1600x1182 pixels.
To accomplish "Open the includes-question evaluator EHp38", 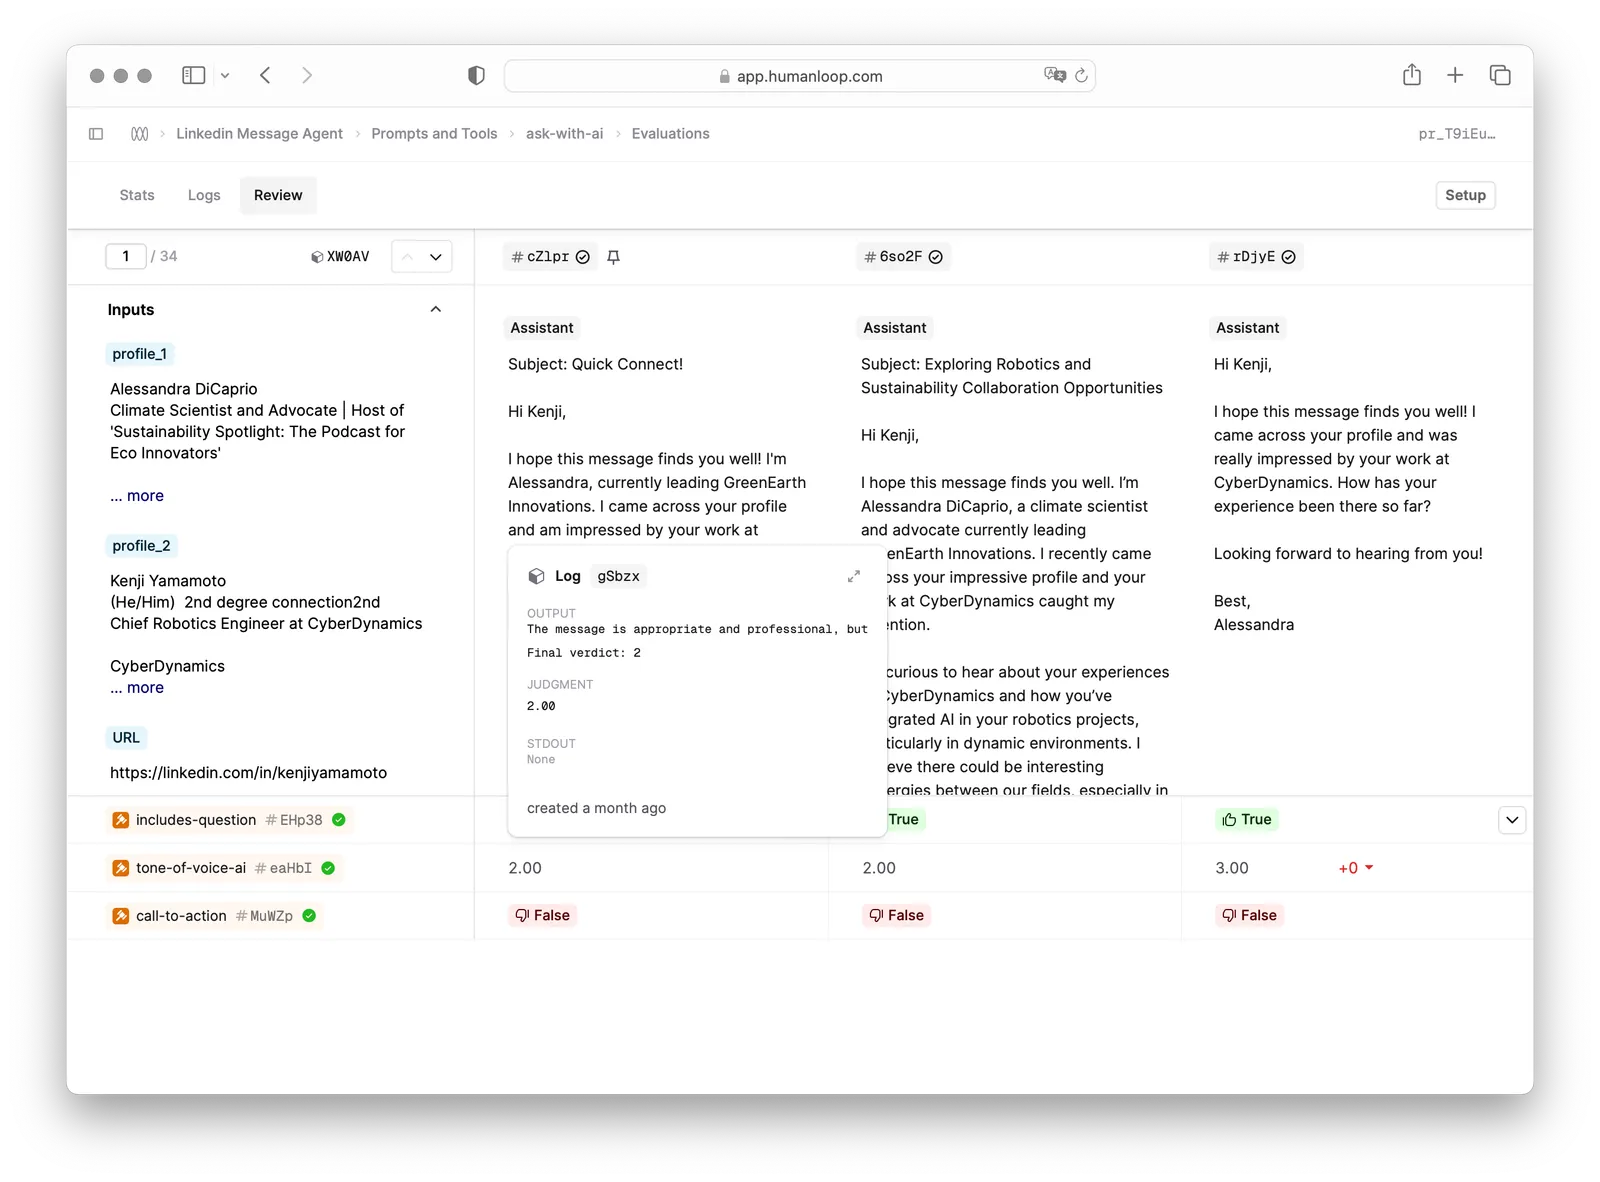I will (x=229, y=820).
